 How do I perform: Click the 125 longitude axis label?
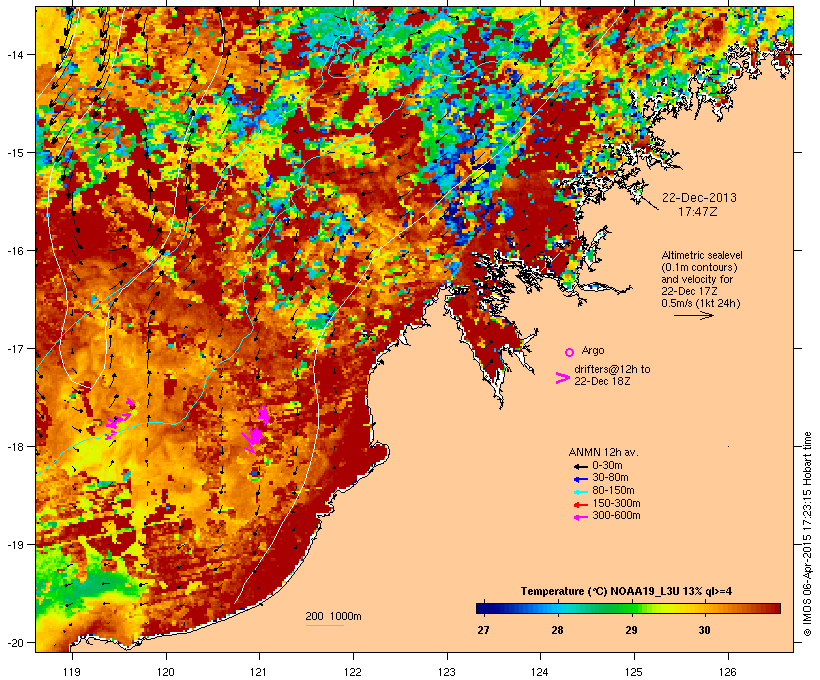tap(634, 672)
